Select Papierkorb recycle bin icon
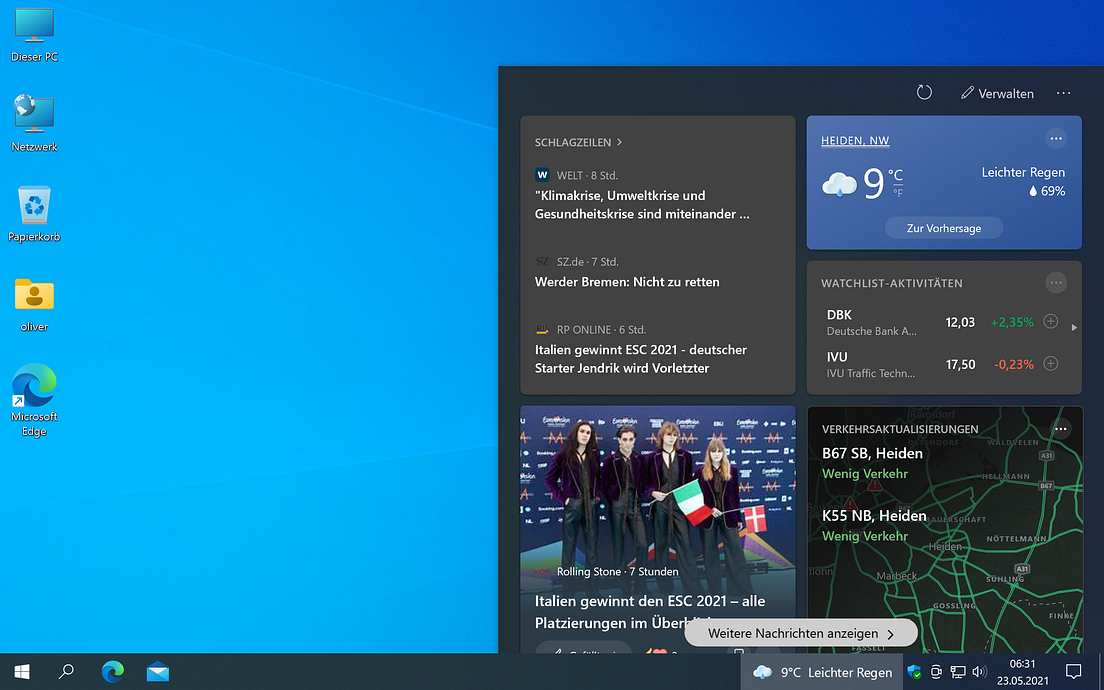The height and width of the screenshot is (690, 1104). coord(34,214)
